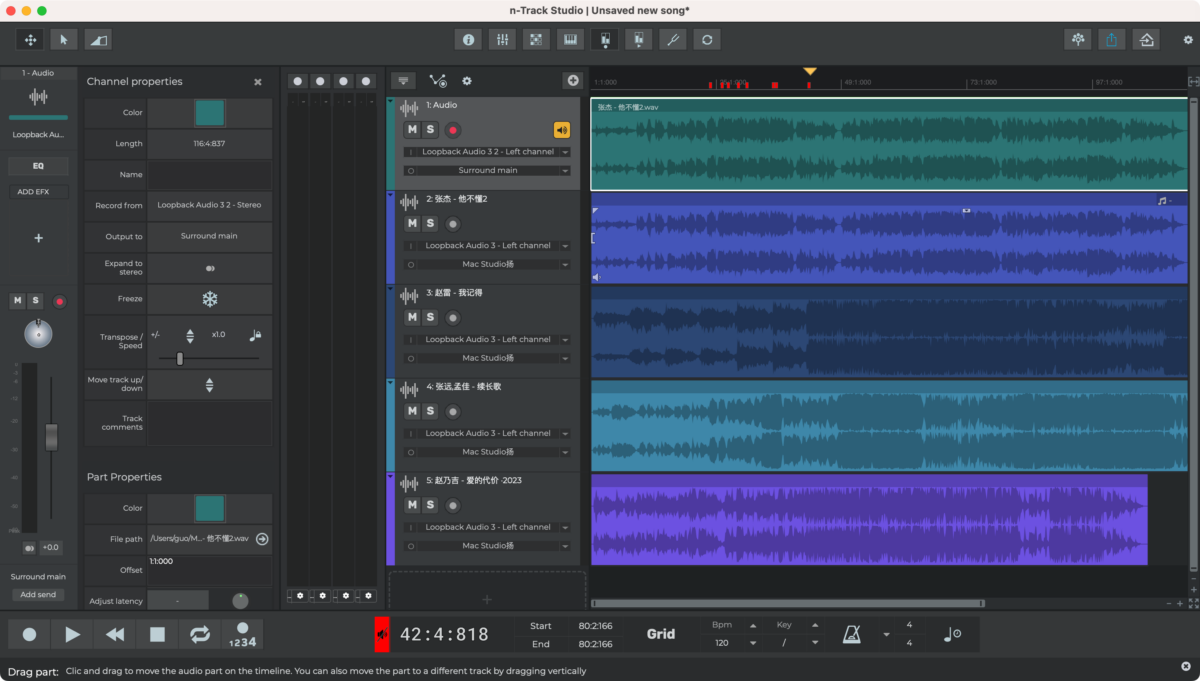Screen dimensions: 1200x681
Task: Arm record on track 4 张远,孟佳
Action: 453,411
